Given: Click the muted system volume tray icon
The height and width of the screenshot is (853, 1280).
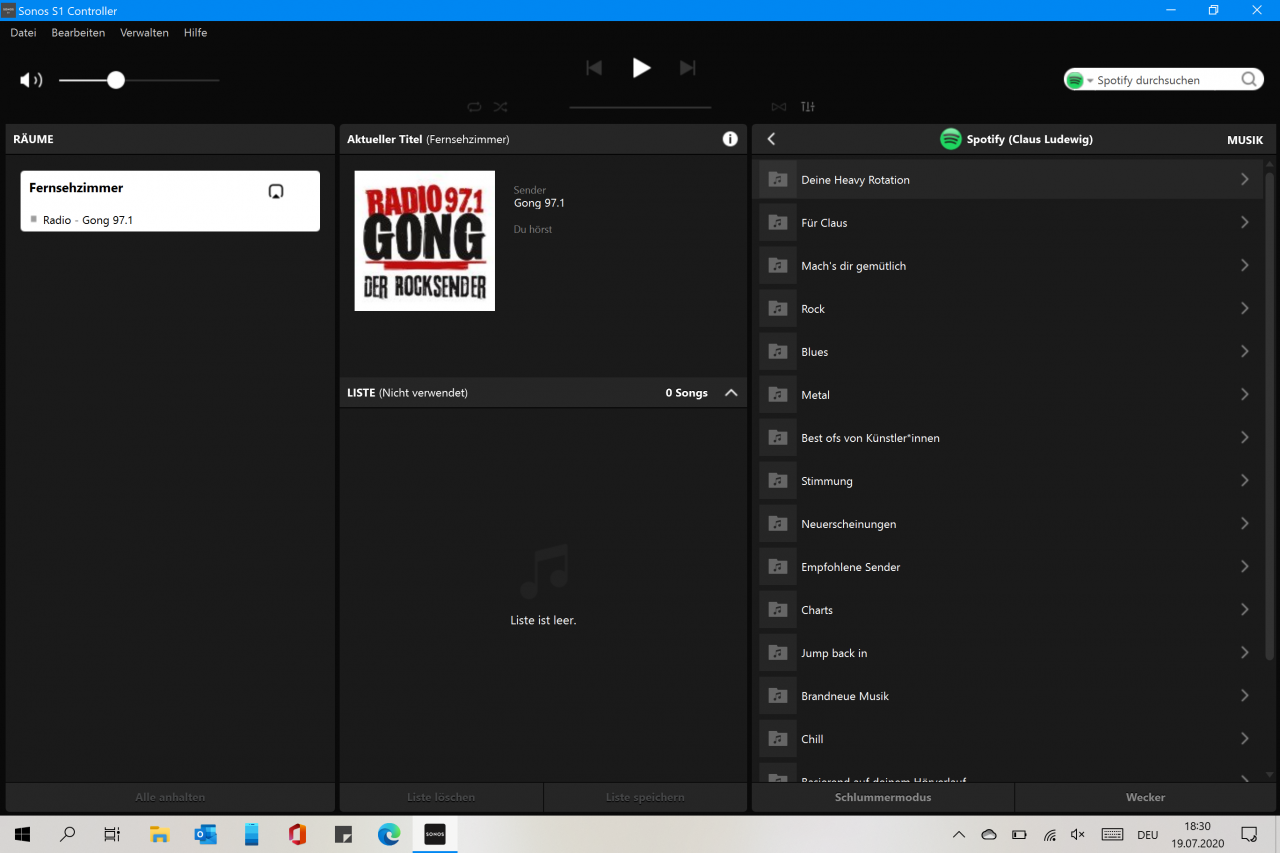Looking at the screenshot, I should click(1078, 834).
